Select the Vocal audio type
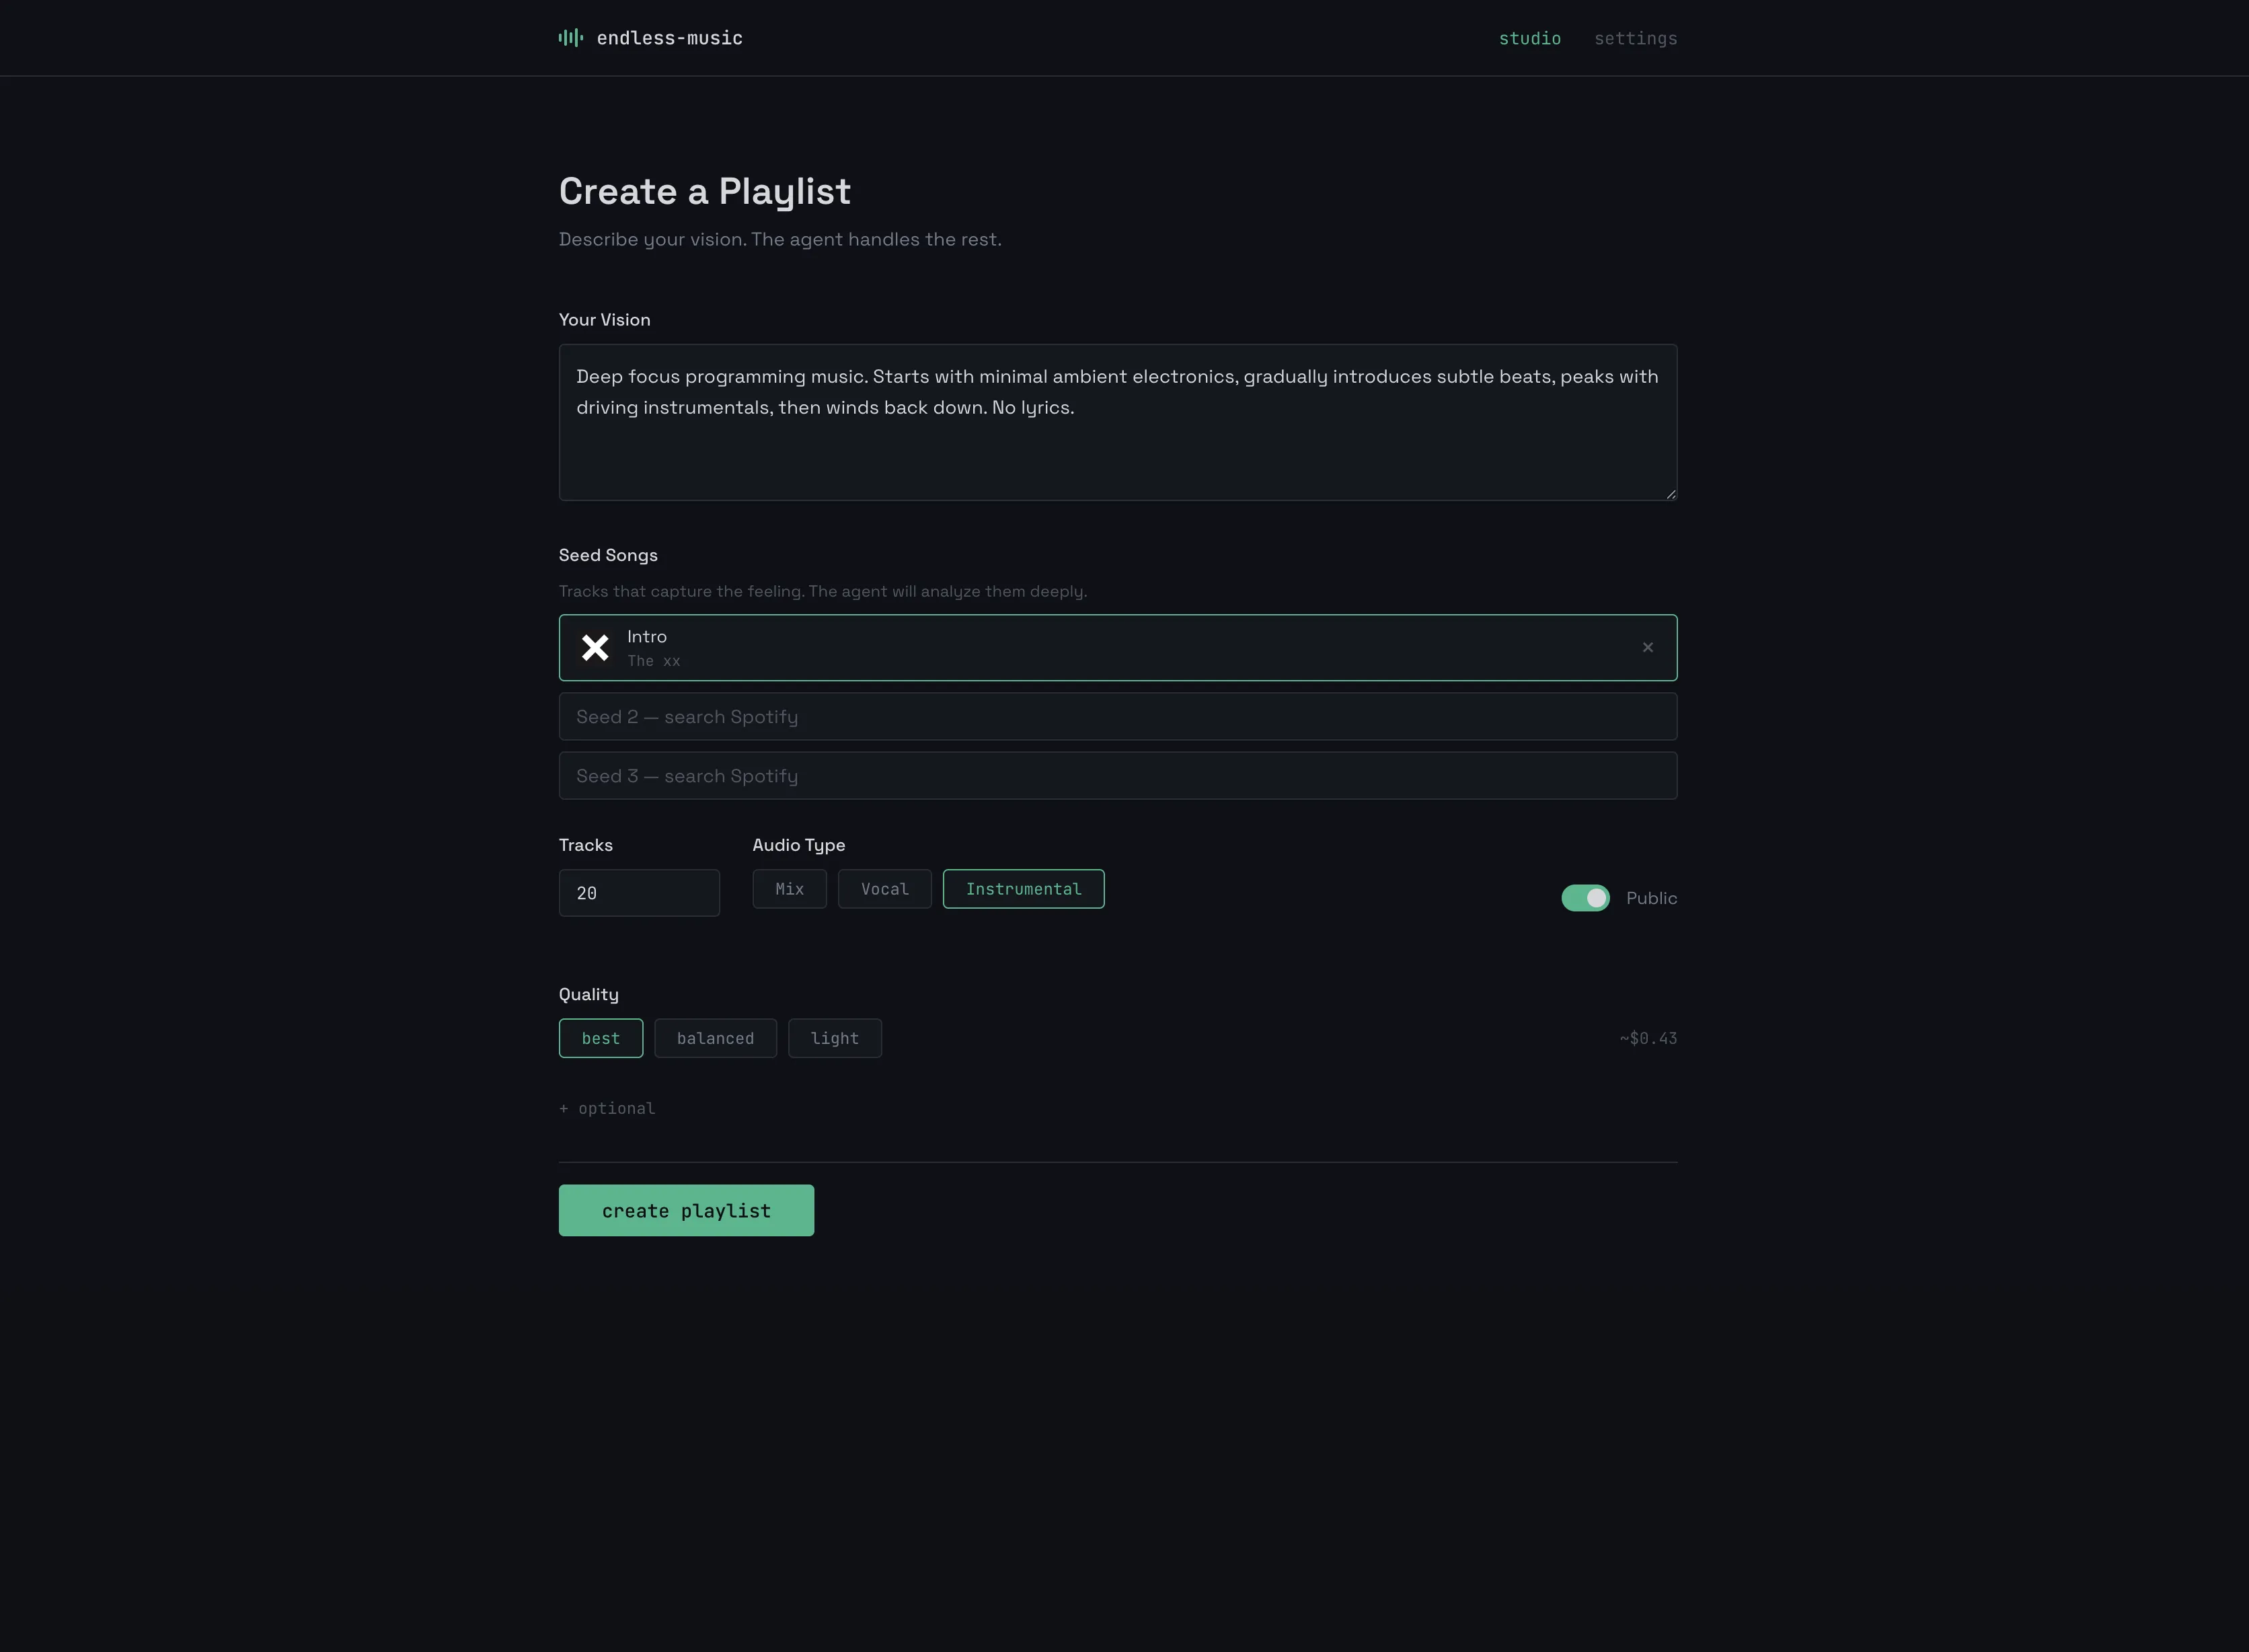Image resolution: width=2249 pixels, height=1652 pixels. [884, 888]
